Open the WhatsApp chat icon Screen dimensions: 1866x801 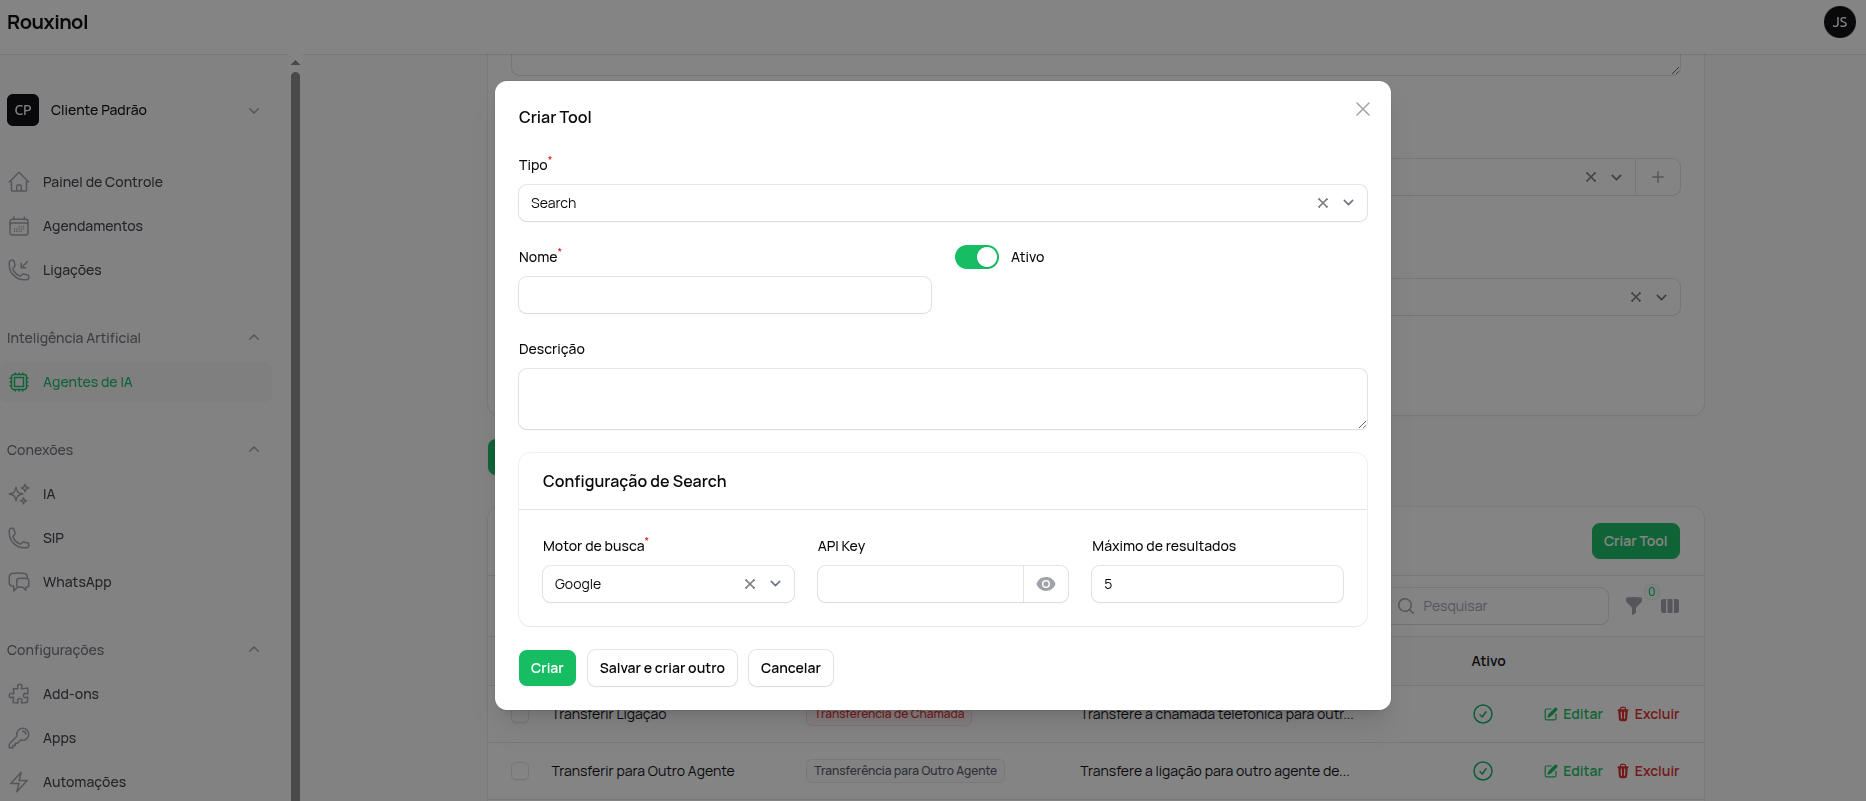pyautogui.click(x=19, y=582)
